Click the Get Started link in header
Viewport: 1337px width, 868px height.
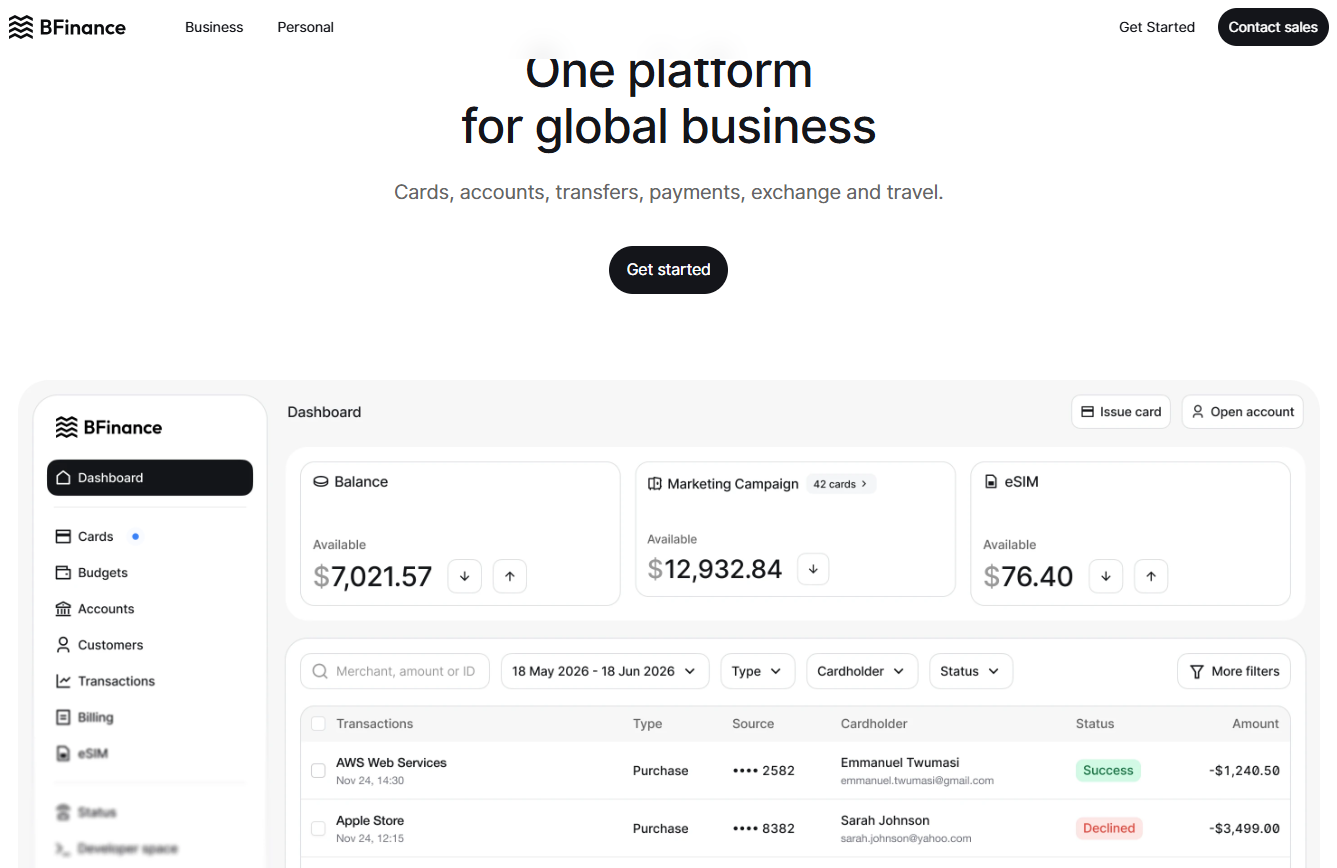[x=1157, y=27]
